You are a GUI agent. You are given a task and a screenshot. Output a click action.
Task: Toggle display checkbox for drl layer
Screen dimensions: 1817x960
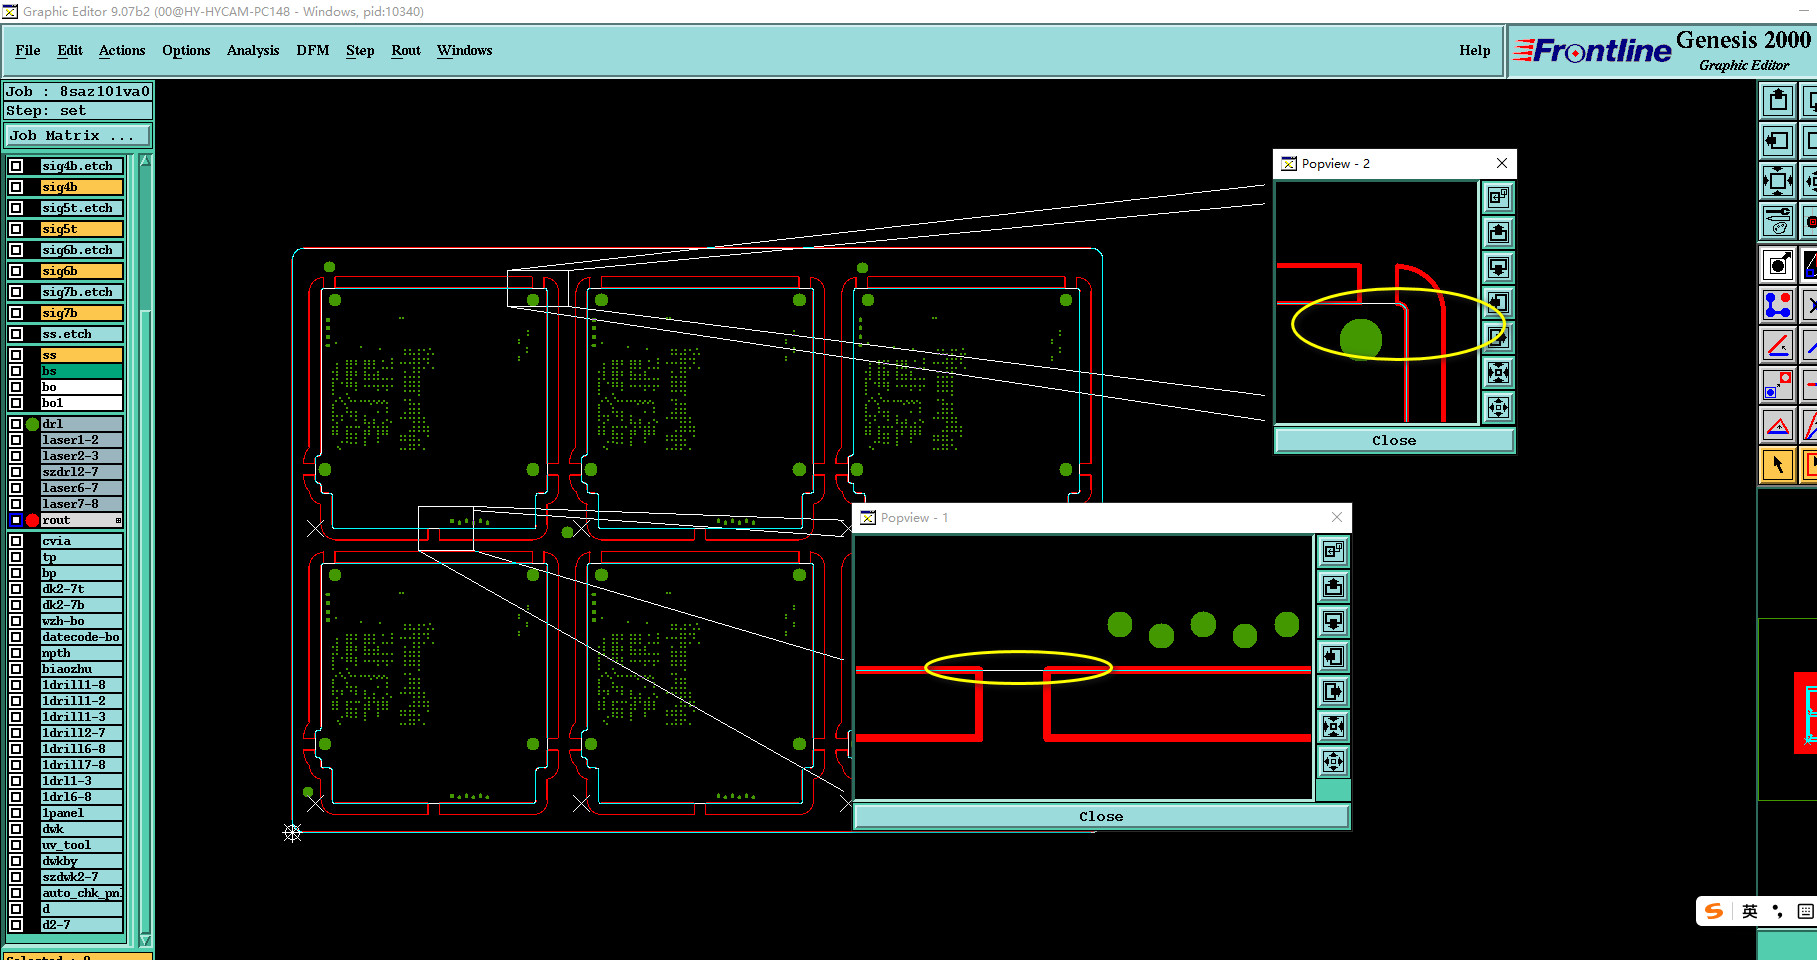click(x=16, y=424)
